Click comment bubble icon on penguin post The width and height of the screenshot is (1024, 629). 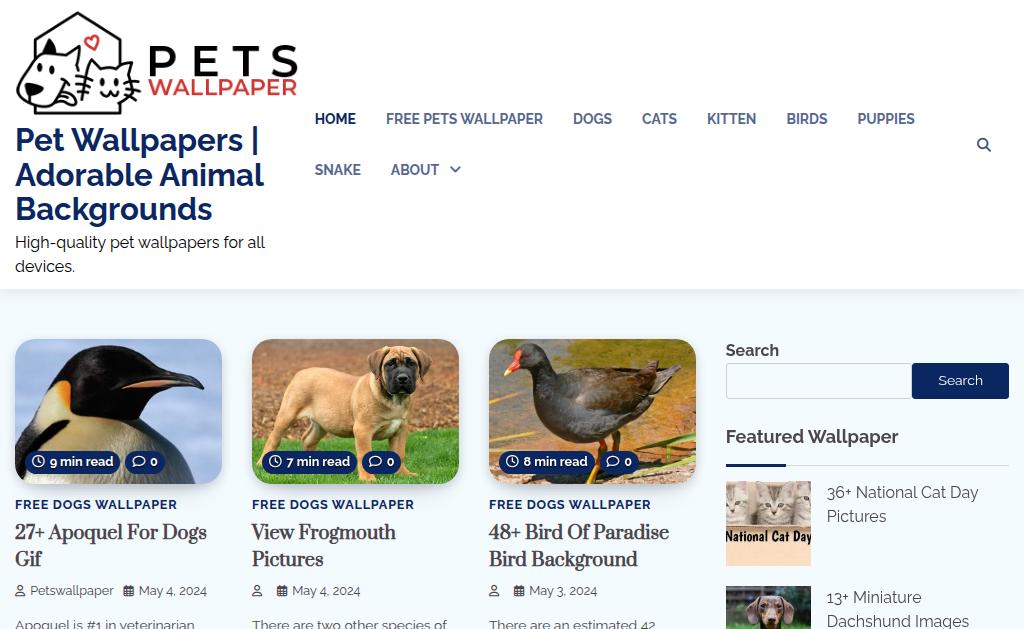coord(138,461)
